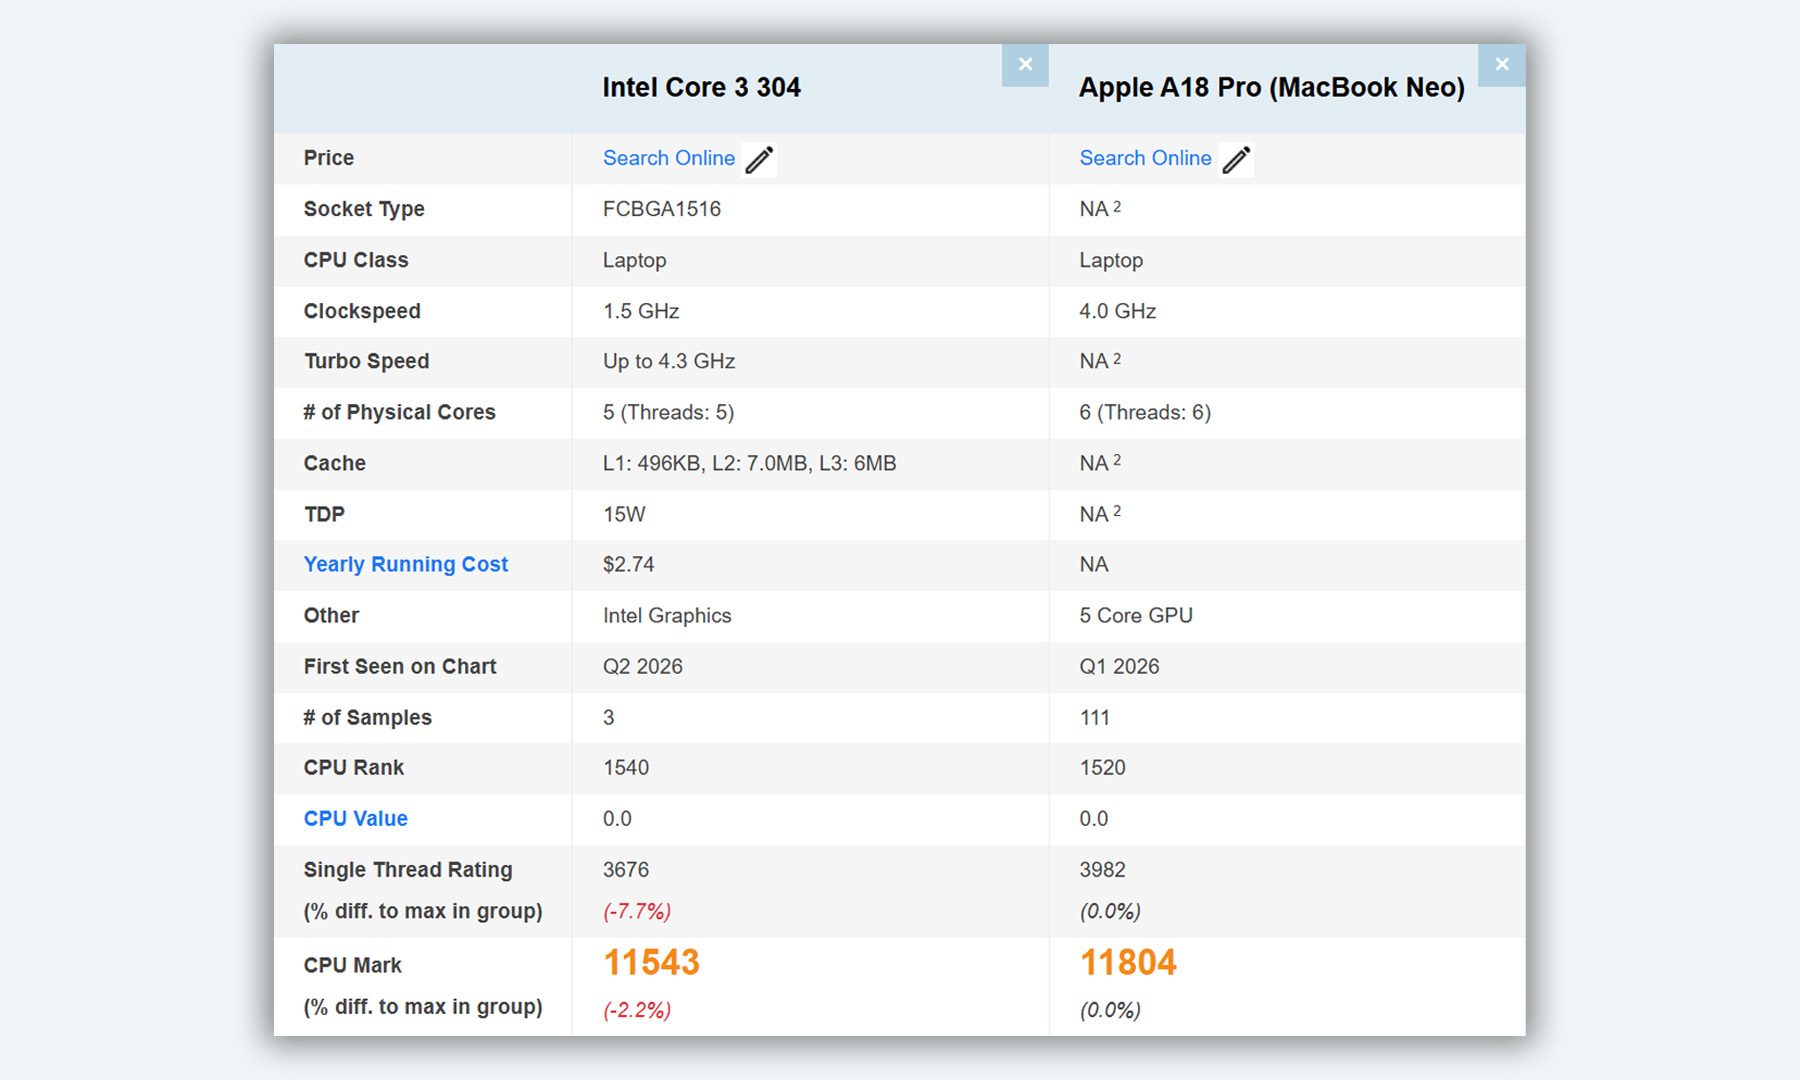This screenshot has height=1080, width=1800.
Task: Select 6 (Threads: 6) cores value
Action: click(x=1145, y=413)
